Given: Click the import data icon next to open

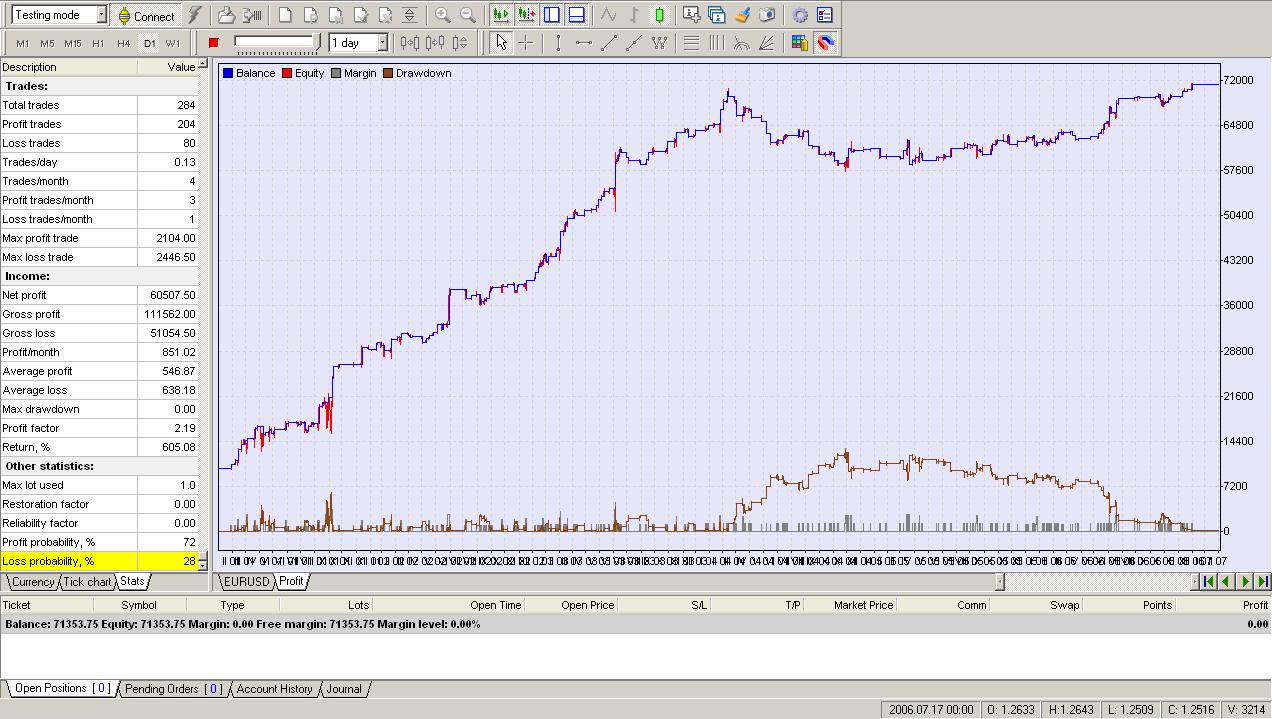Looking at the screenshot, I should tap(253, 15).
